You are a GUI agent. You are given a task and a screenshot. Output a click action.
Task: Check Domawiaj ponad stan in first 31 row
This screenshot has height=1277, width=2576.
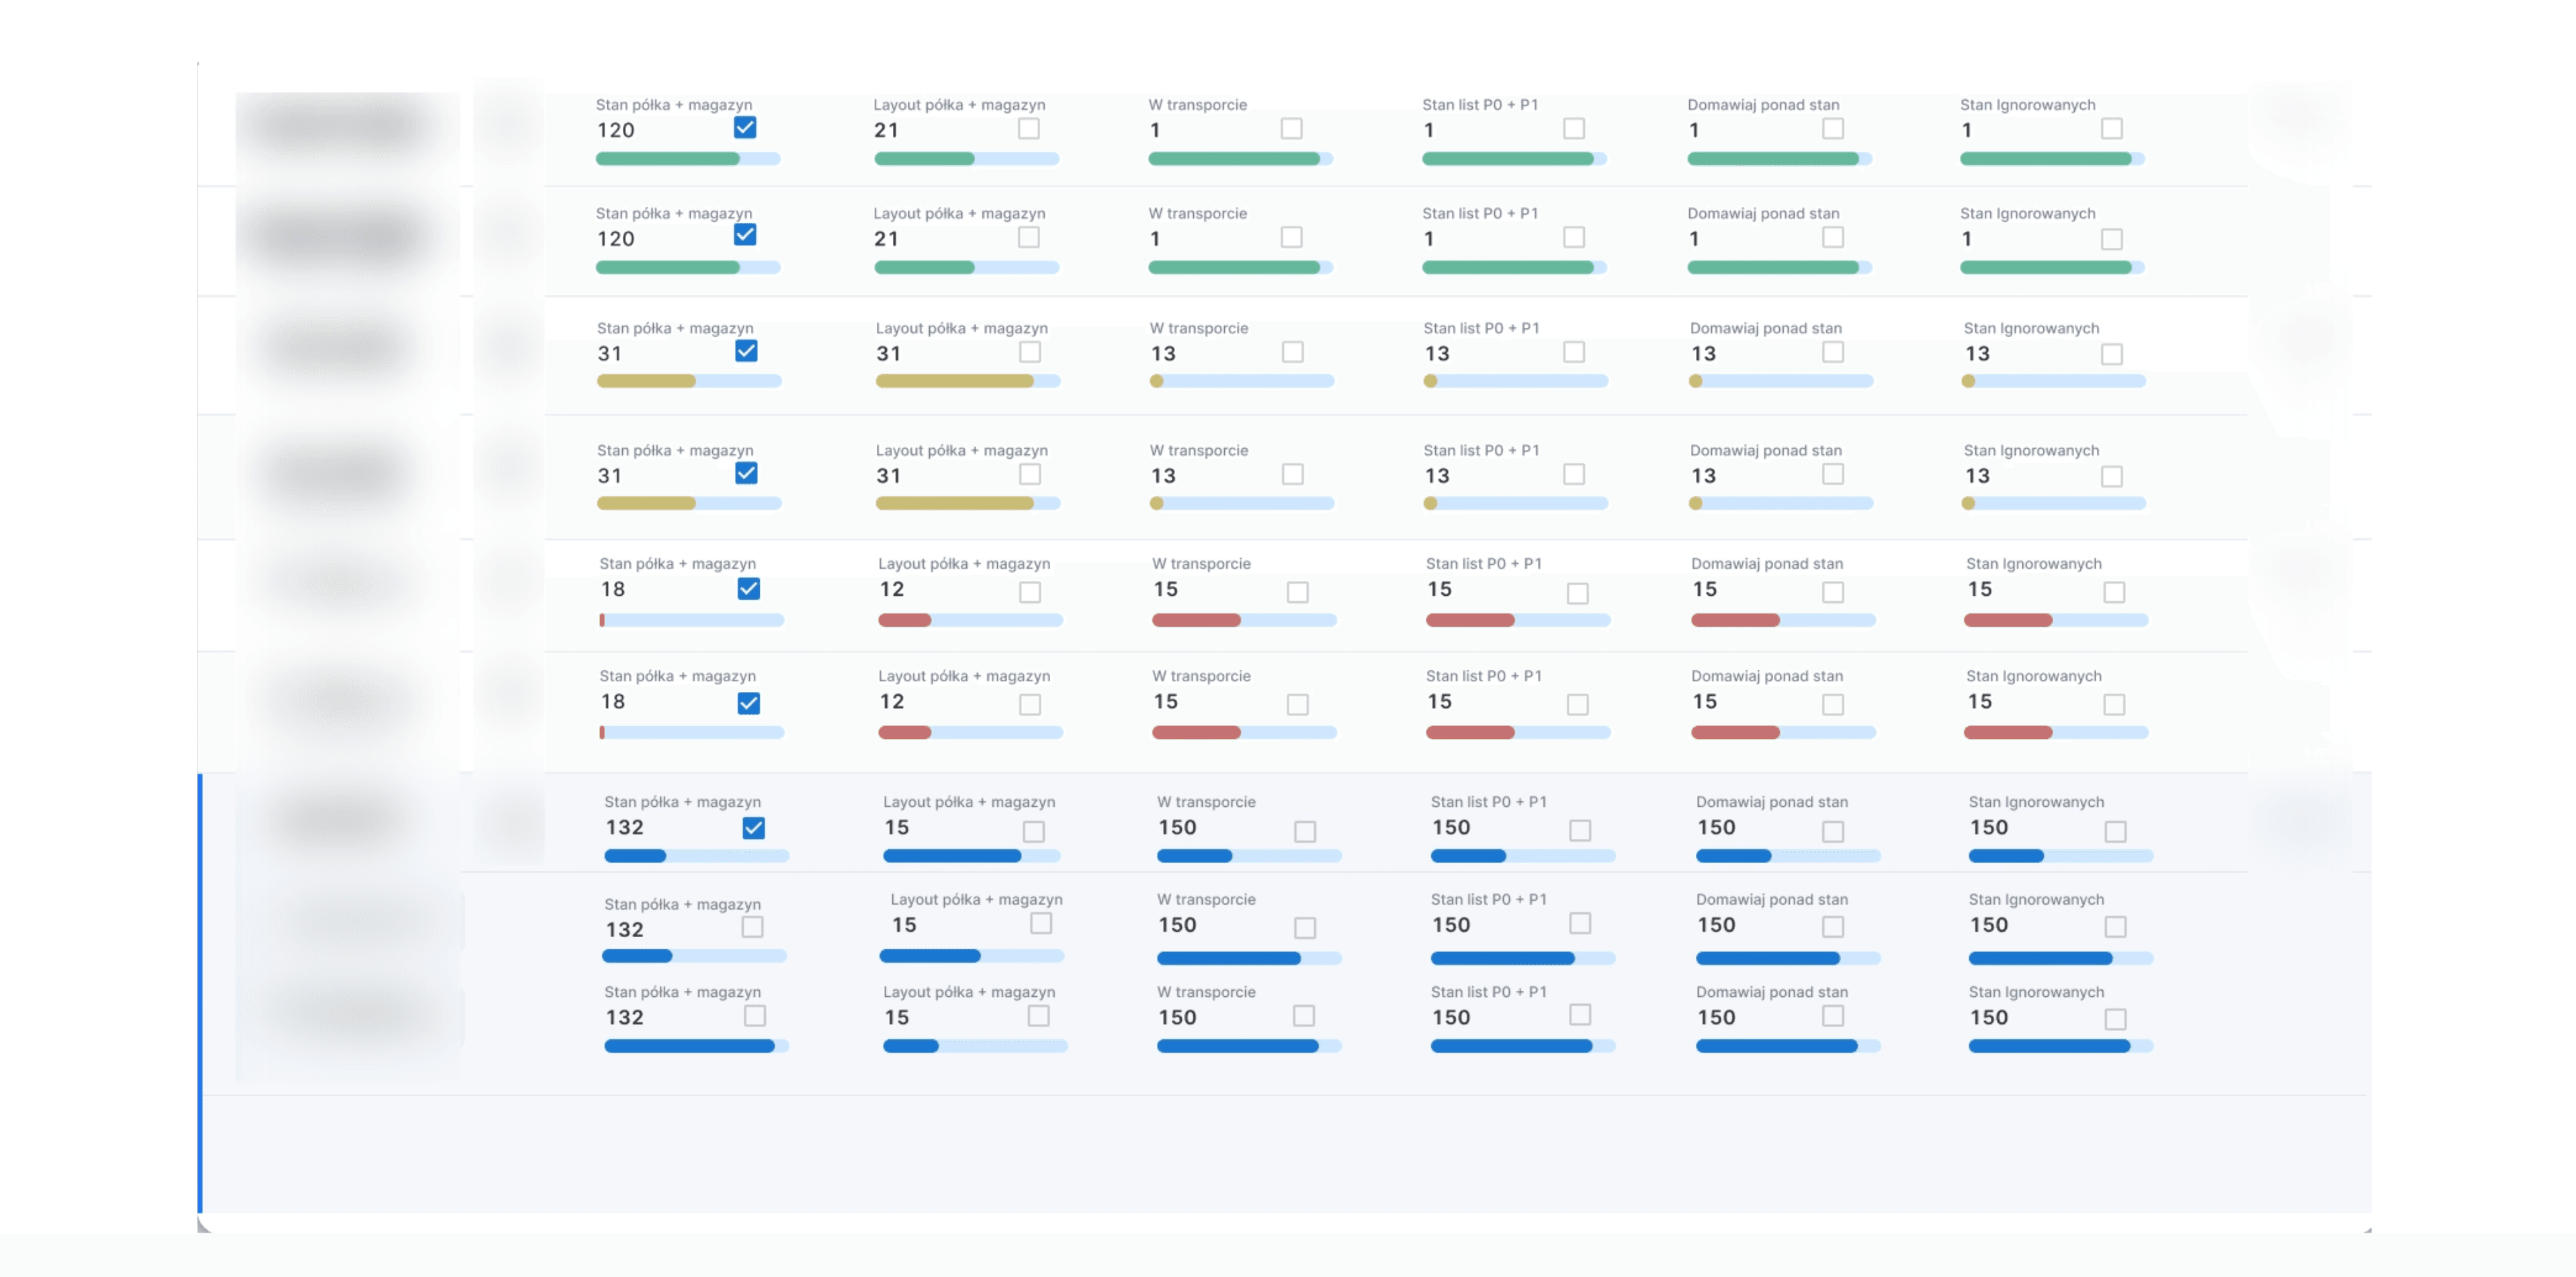[1833, 352]
